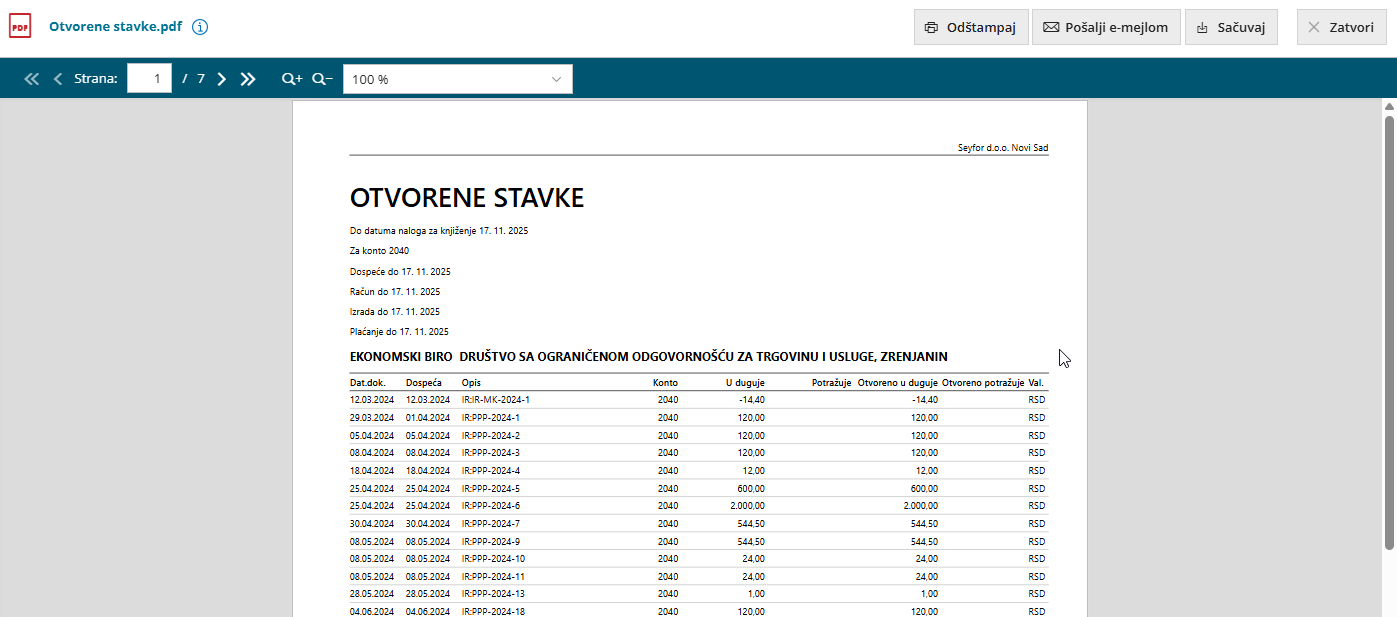Click the 'U duguje' column header
The image size is (1397, 617).
[745, 383]
